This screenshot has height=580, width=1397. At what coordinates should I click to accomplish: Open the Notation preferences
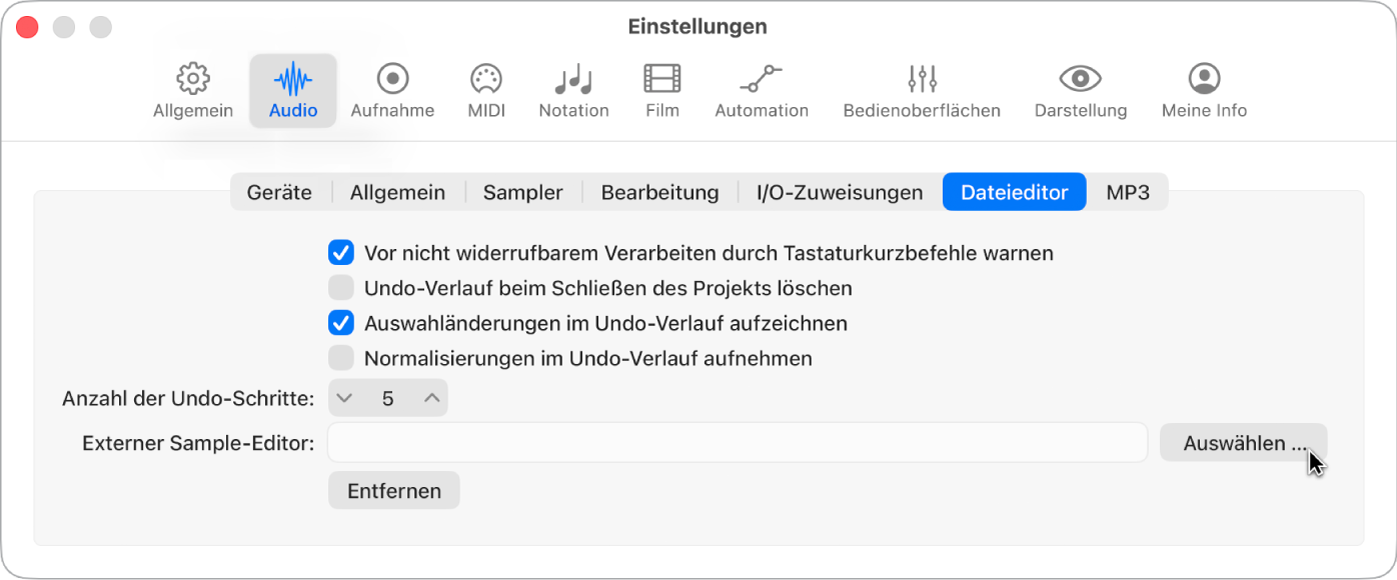573,90
